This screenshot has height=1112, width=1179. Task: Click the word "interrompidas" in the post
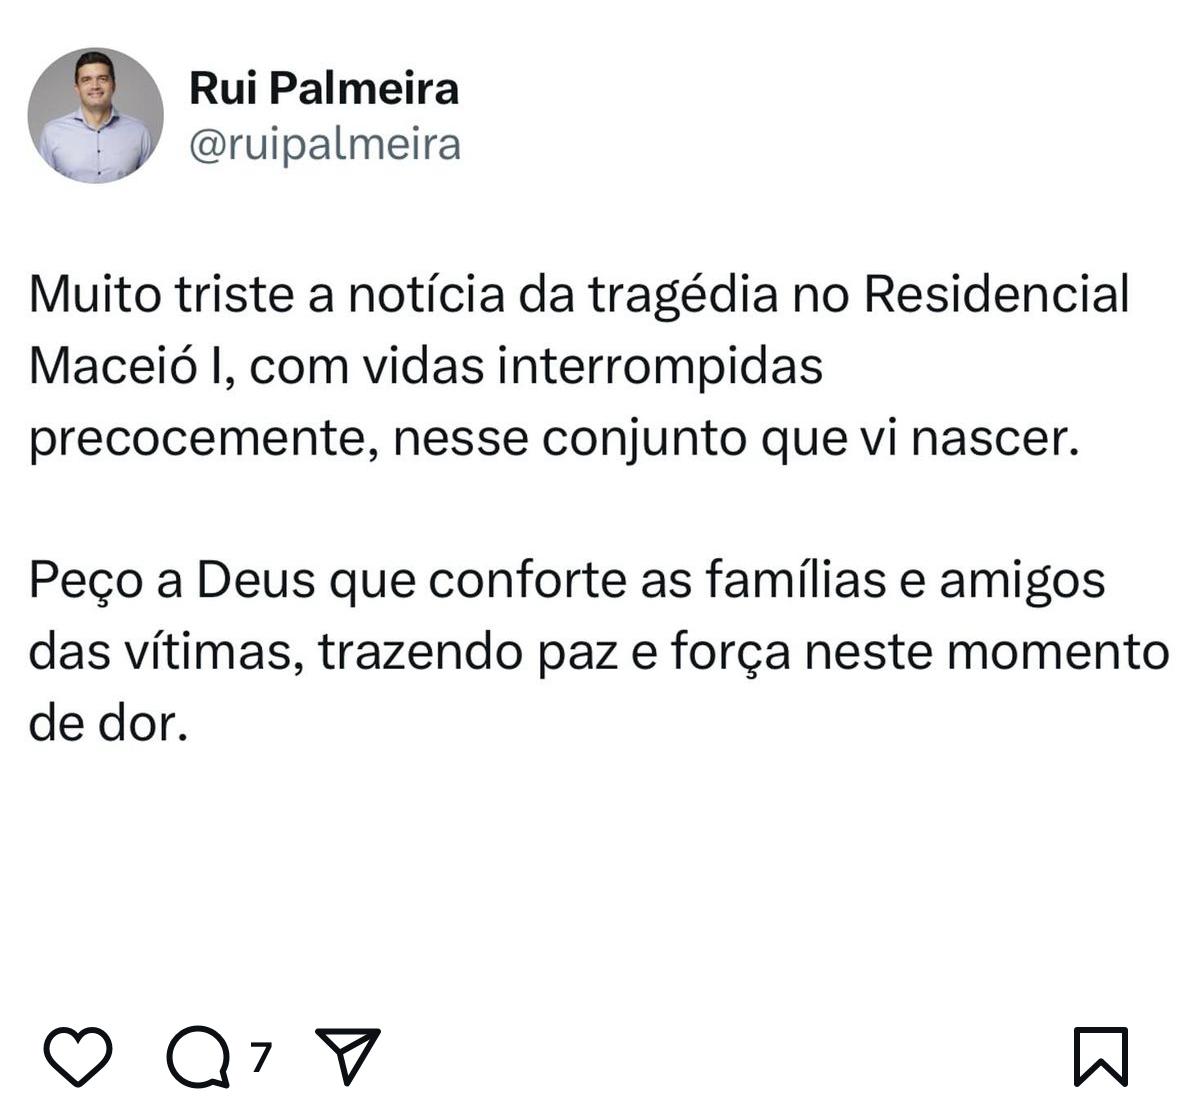tap(660, 367)
